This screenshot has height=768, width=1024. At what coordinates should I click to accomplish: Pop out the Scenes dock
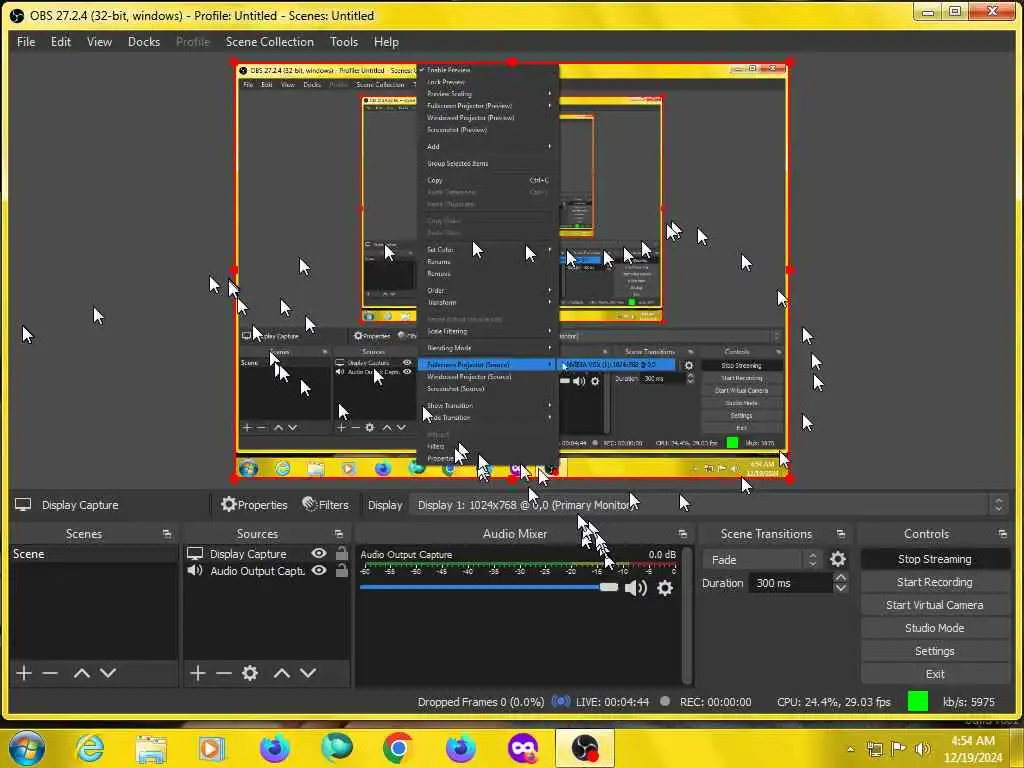point(167,534)
